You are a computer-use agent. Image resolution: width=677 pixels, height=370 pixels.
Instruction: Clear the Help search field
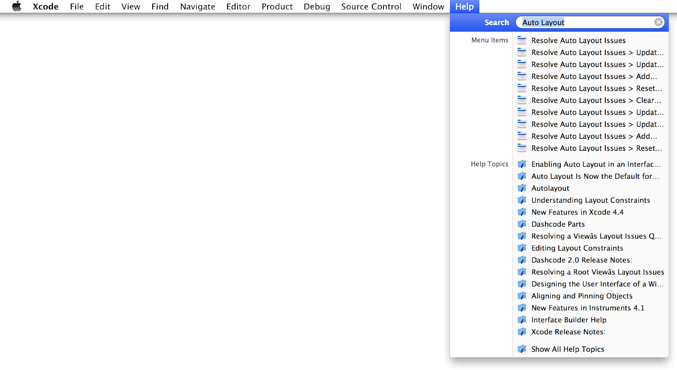pyautogui.click(x=658, y=22)
